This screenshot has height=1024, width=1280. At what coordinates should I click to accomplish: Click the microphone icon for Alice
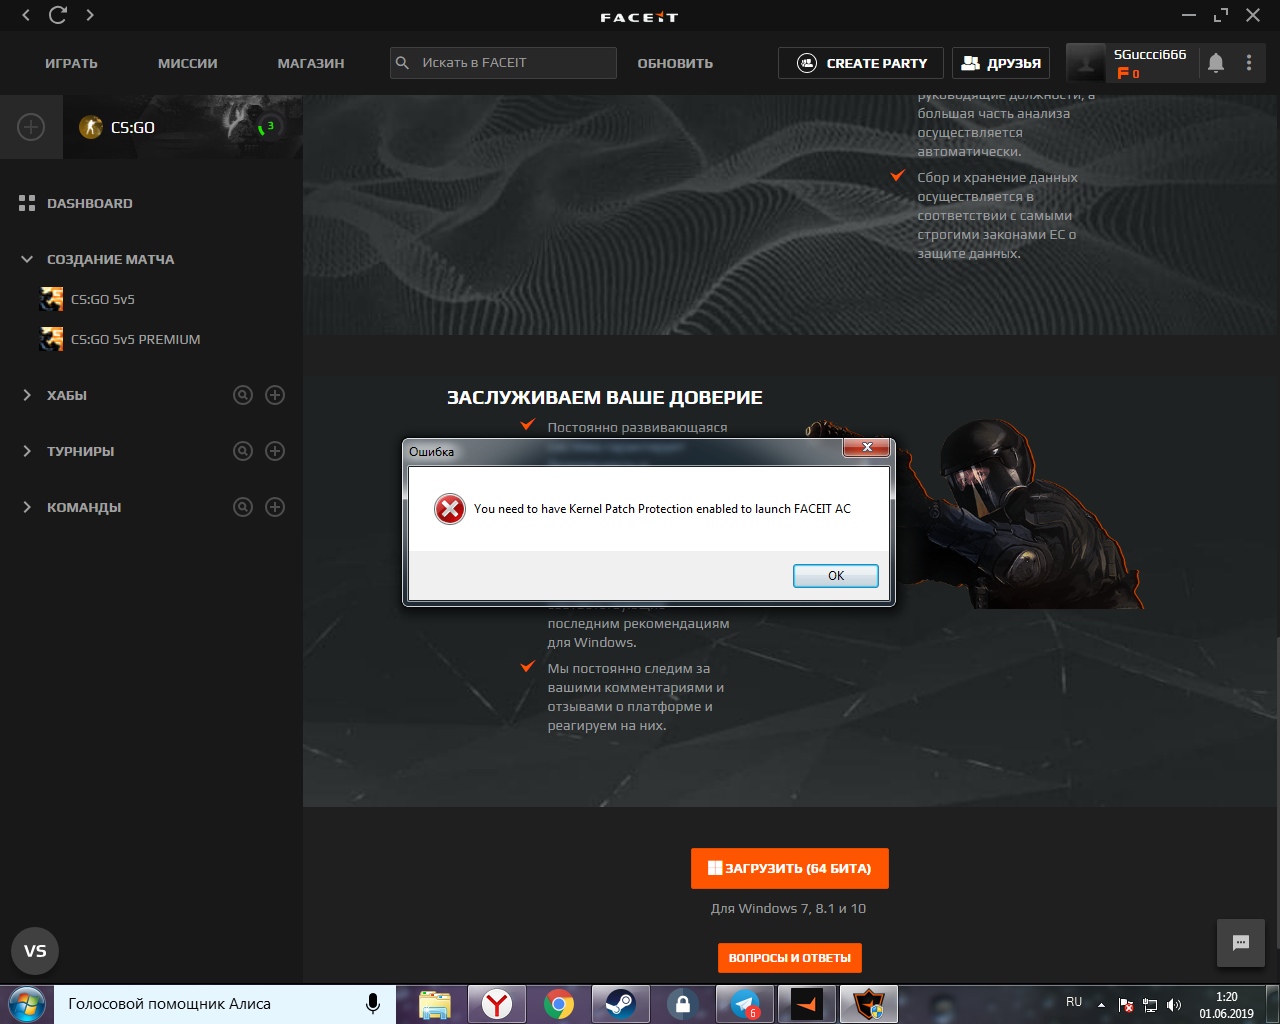tap(373, 1004)
